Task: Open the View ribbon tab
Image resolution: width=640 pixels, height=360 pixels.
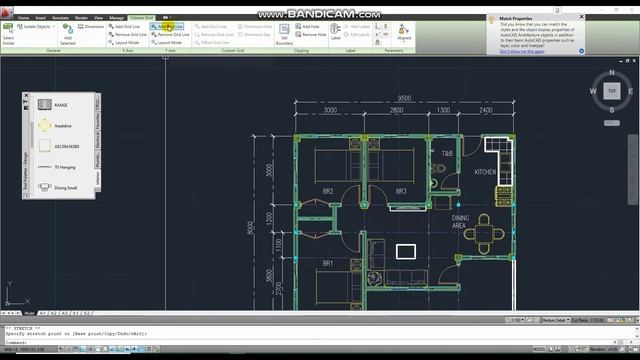Action: (x=98, y=18)
